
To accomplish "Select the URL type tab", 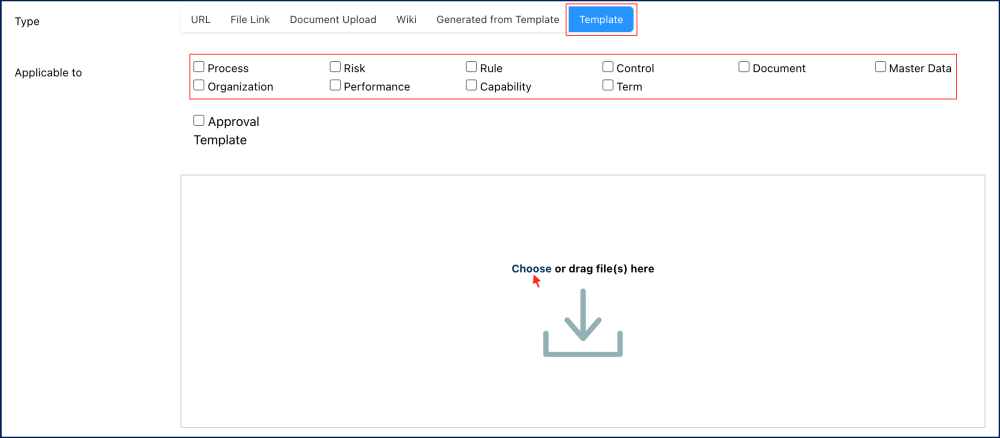I will coord(200,19).
